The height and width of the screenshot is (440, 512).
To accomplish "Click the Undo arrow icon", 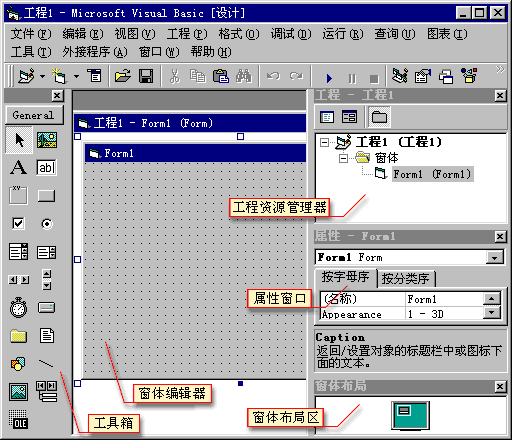I will 273,76.
